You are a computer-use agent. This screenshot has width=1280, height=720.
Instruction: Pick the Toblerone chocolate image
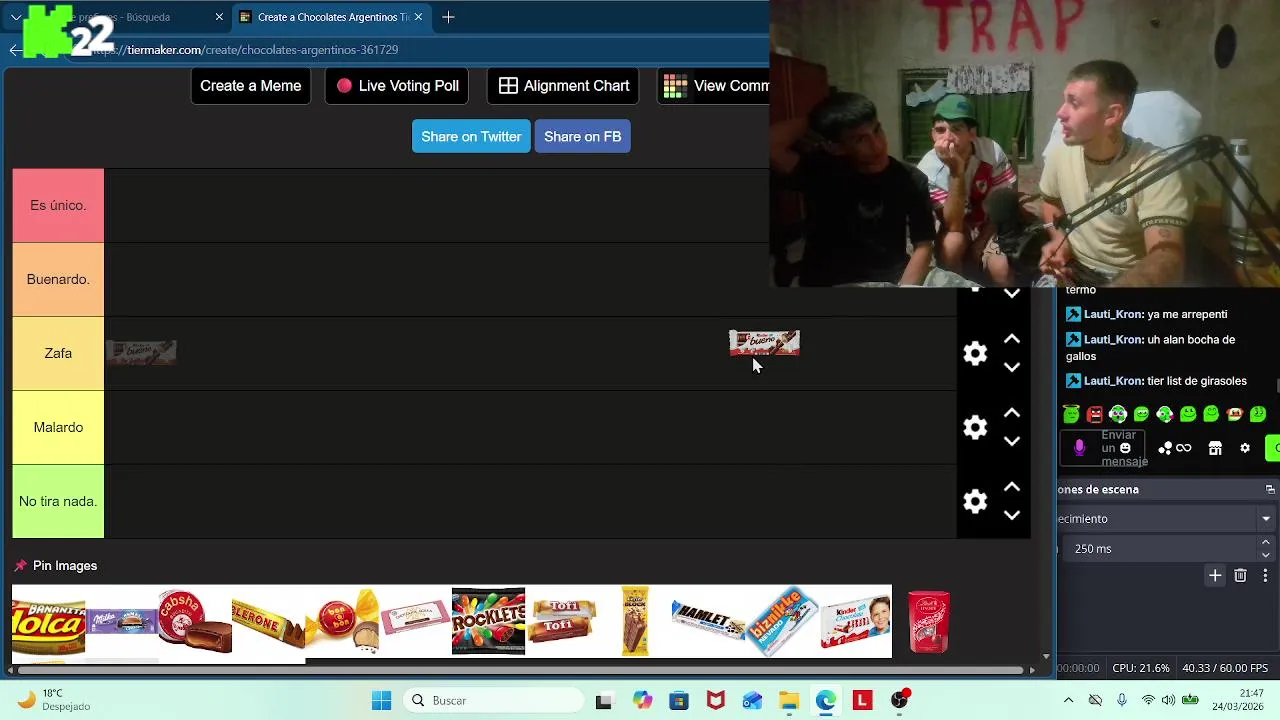[268, 622]
